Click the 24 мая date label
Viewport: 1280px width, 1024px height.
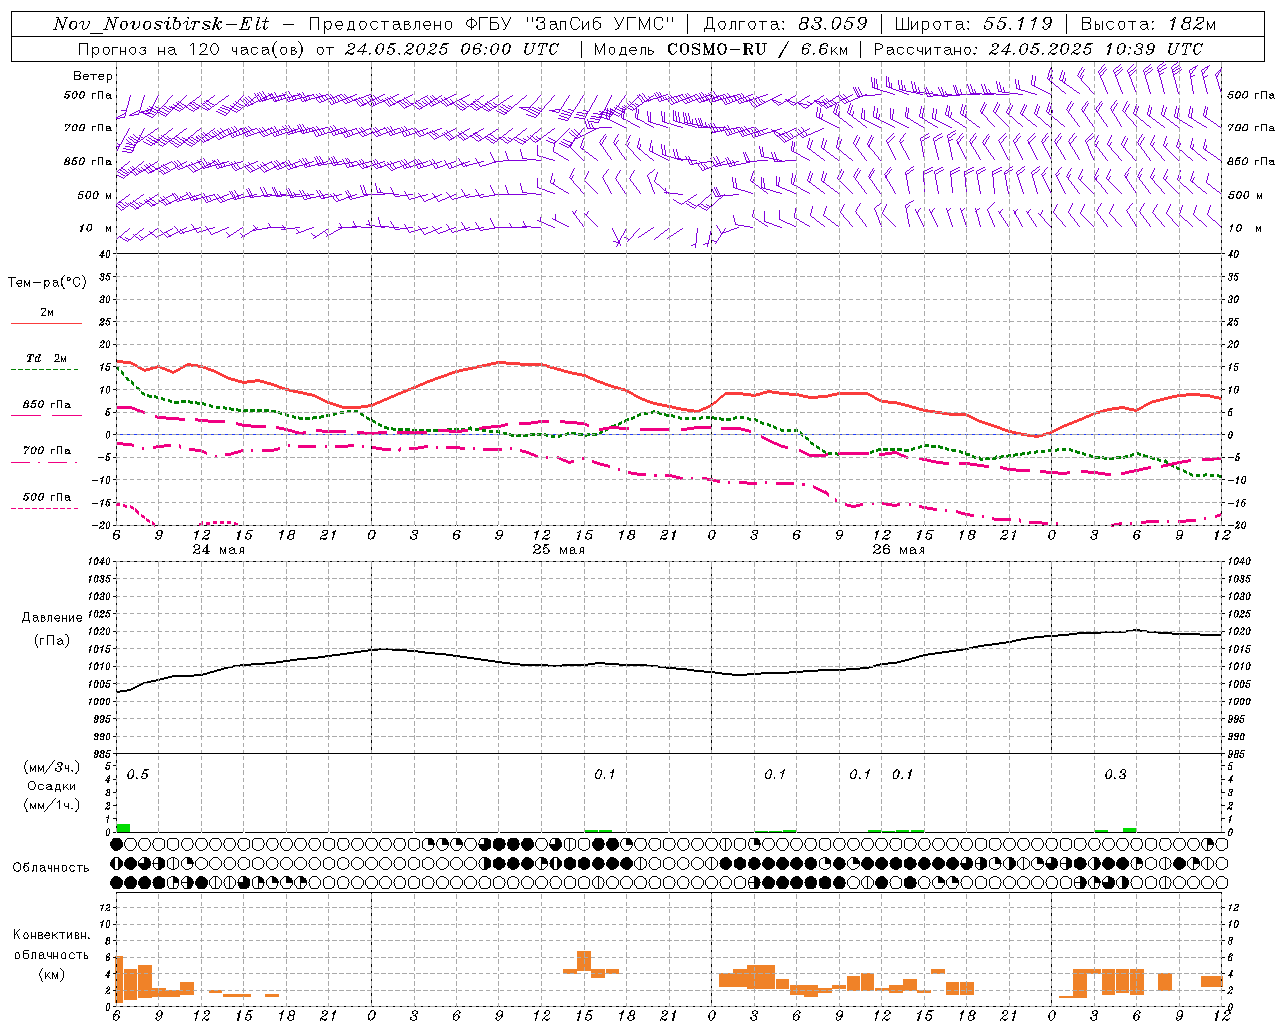pos(219,550)
